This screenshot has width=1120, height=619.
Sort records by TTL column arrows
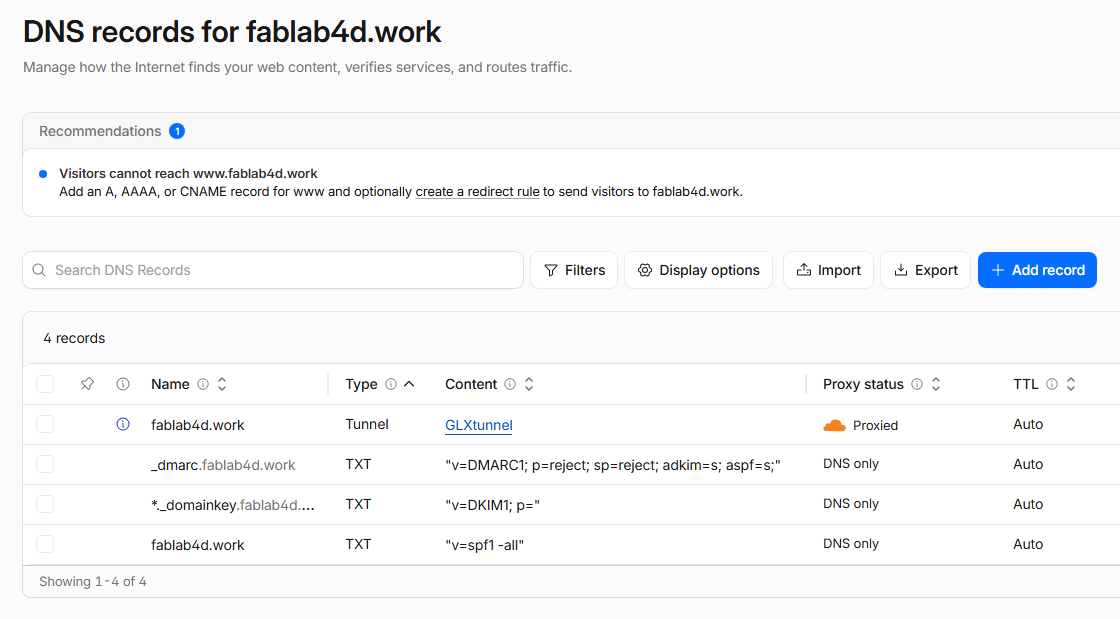pyautogui.click(x=1071, y=384)
